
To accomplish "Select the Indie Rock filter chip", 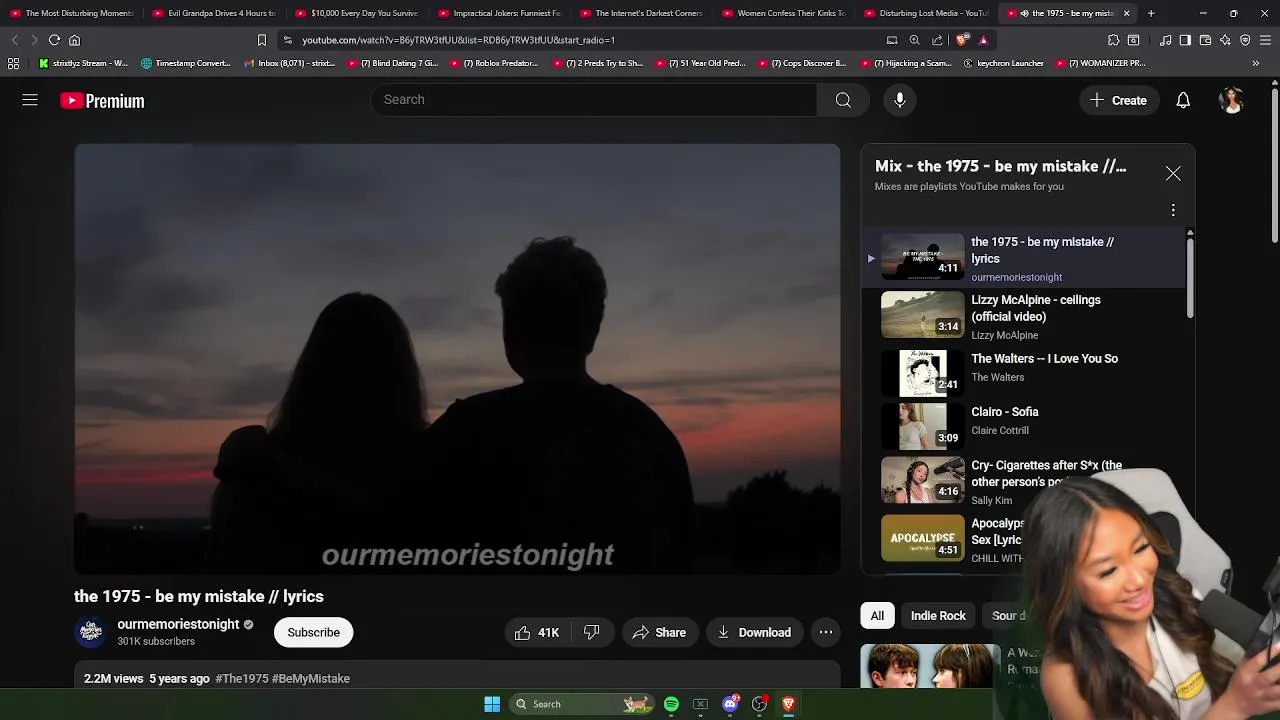I will point(938,616).
